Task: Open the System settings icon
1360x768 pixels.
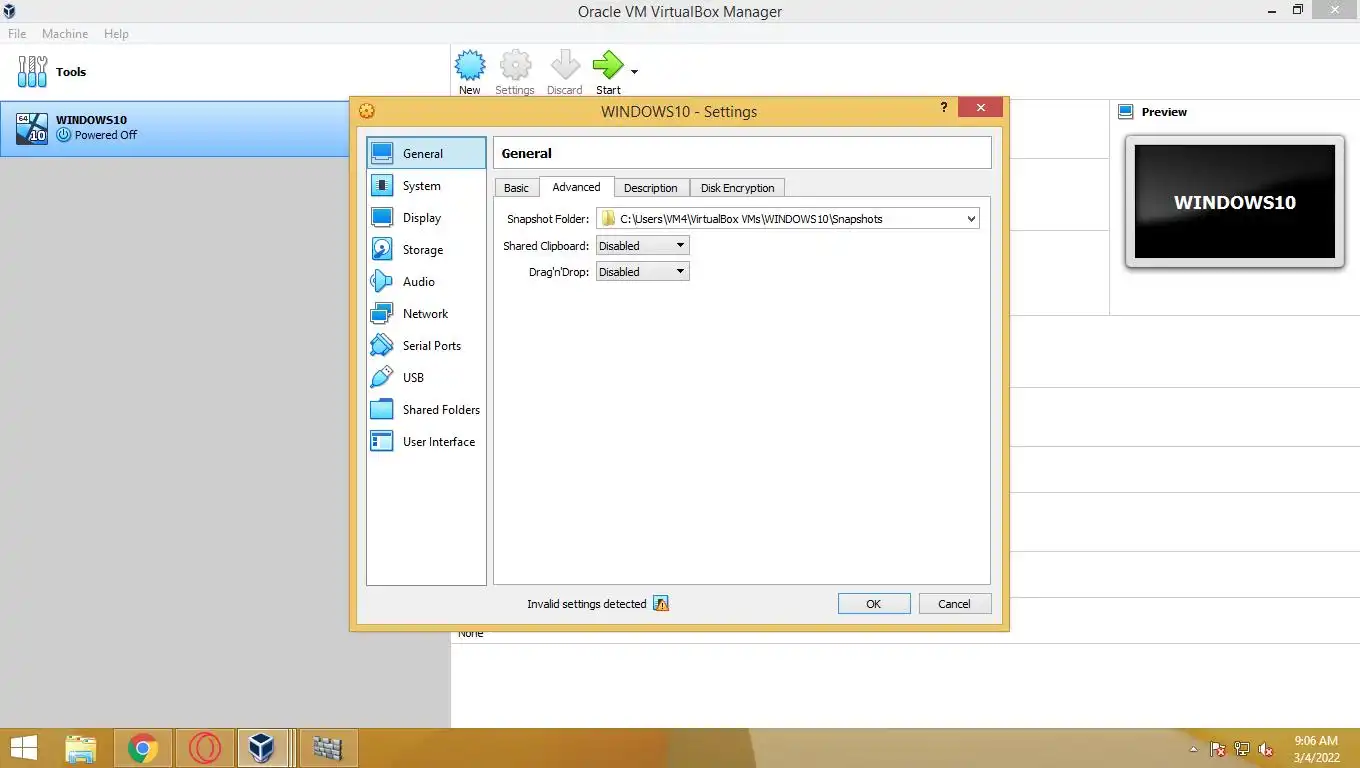Action: pos(382,185)
